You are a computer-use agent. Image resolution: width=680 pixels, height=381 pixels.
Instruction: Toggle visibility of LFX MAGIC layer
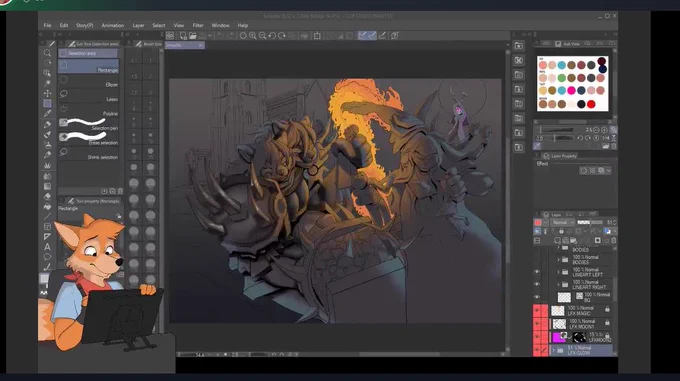coord(537,310)
